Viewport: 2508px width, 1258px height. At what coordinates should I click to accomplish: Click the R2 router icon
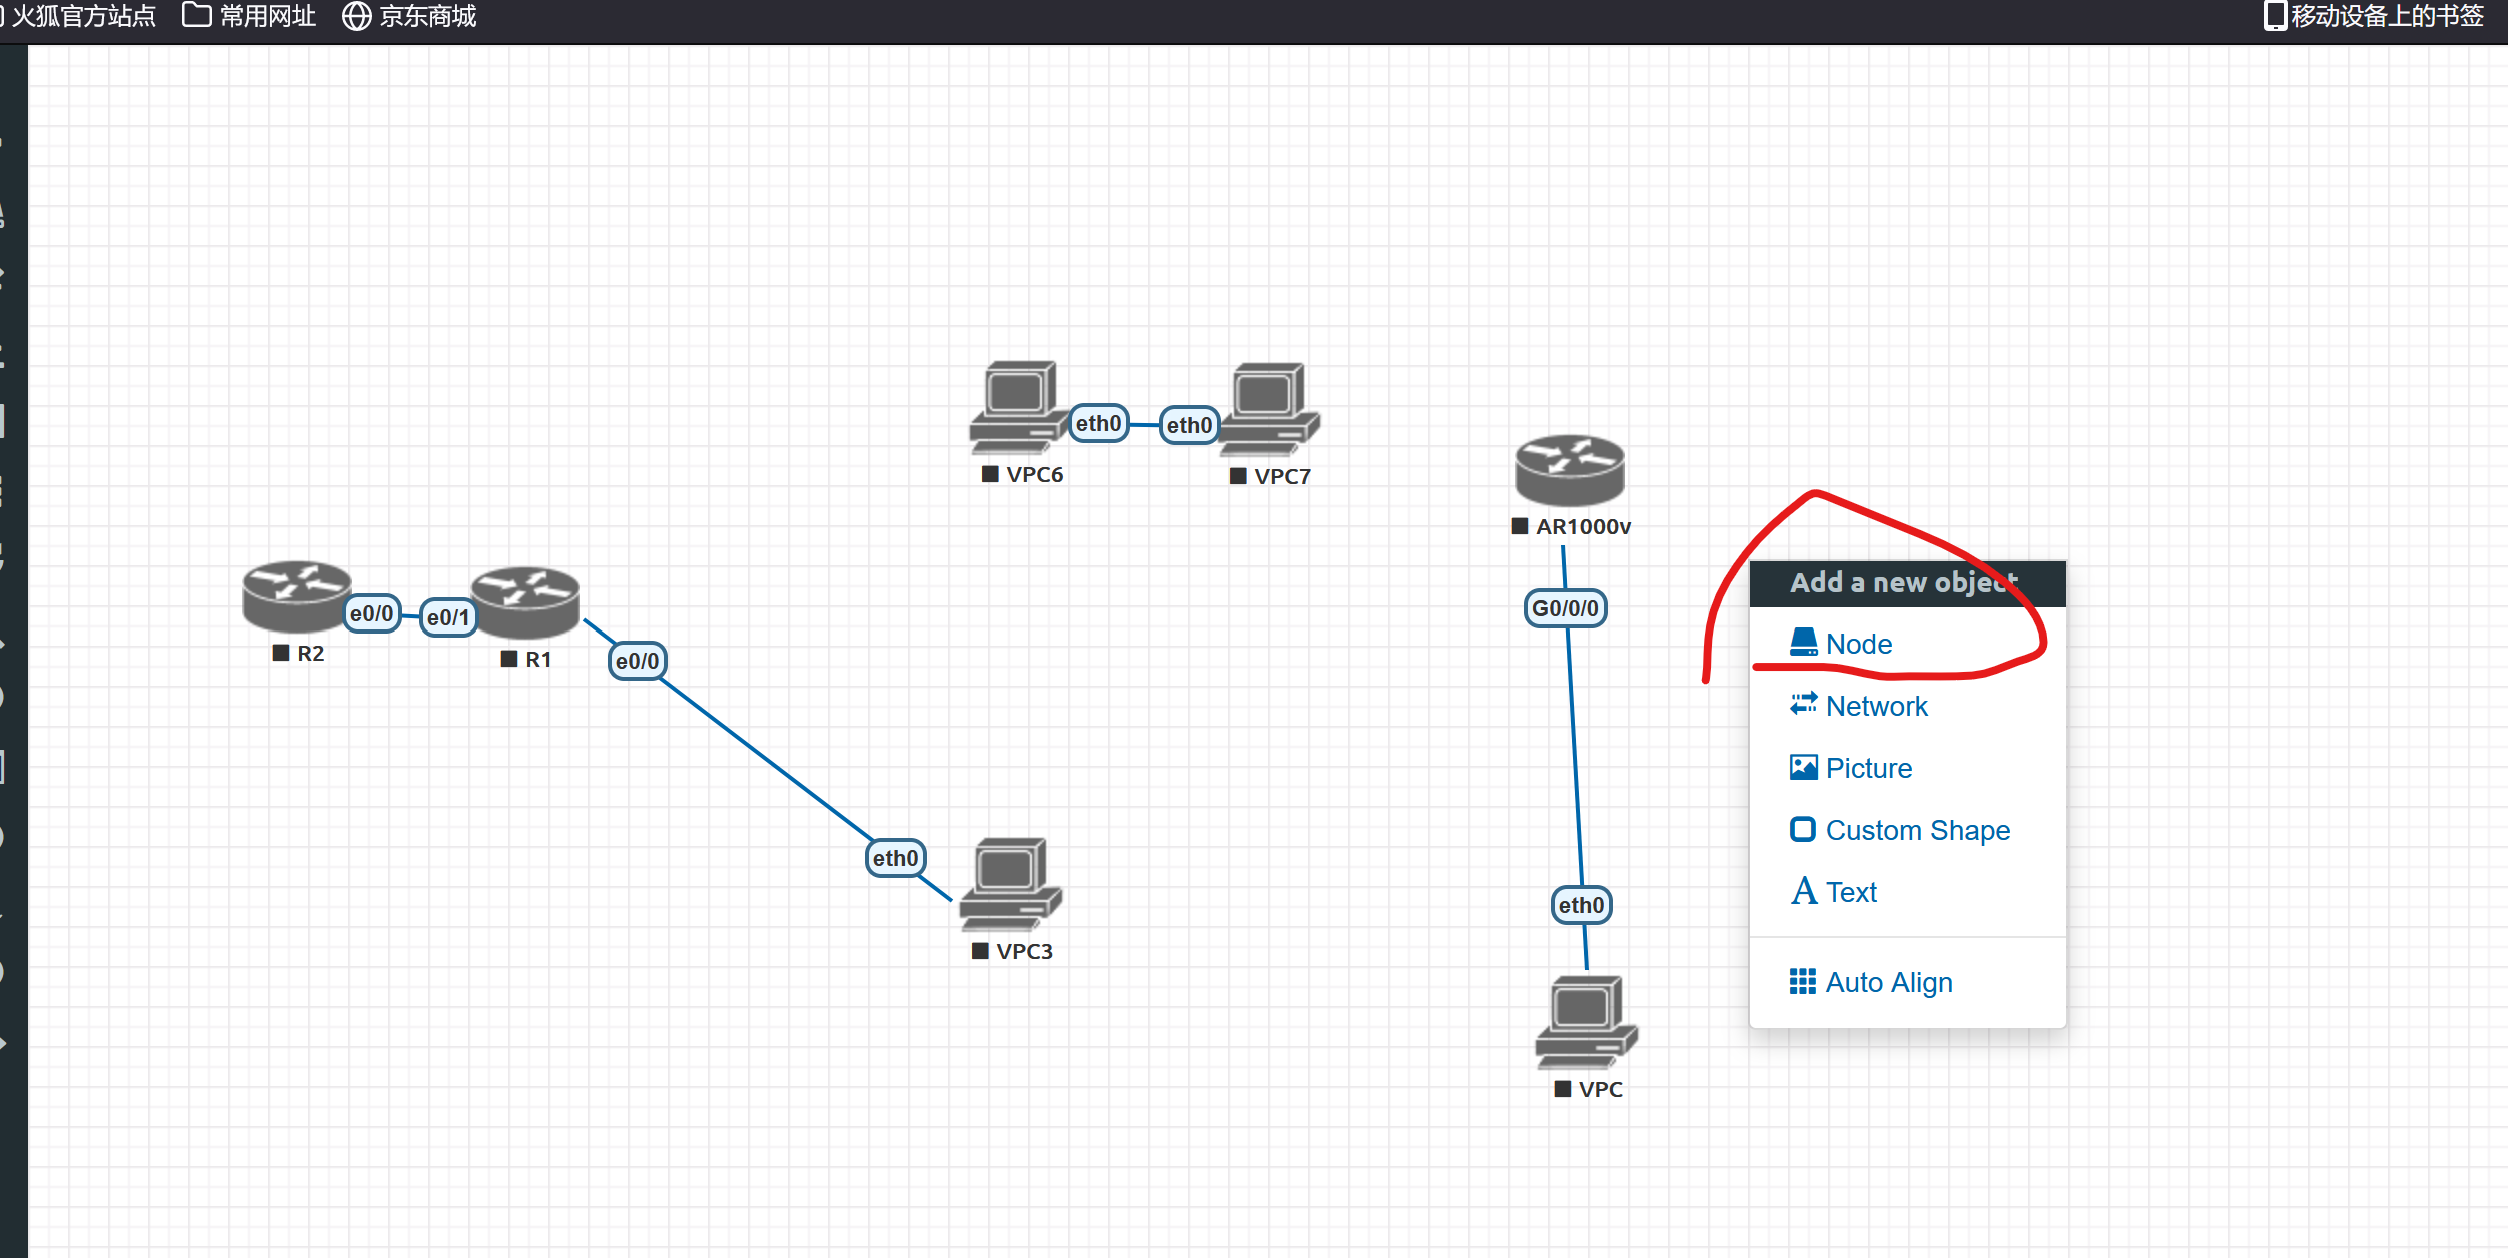(296, 596)
